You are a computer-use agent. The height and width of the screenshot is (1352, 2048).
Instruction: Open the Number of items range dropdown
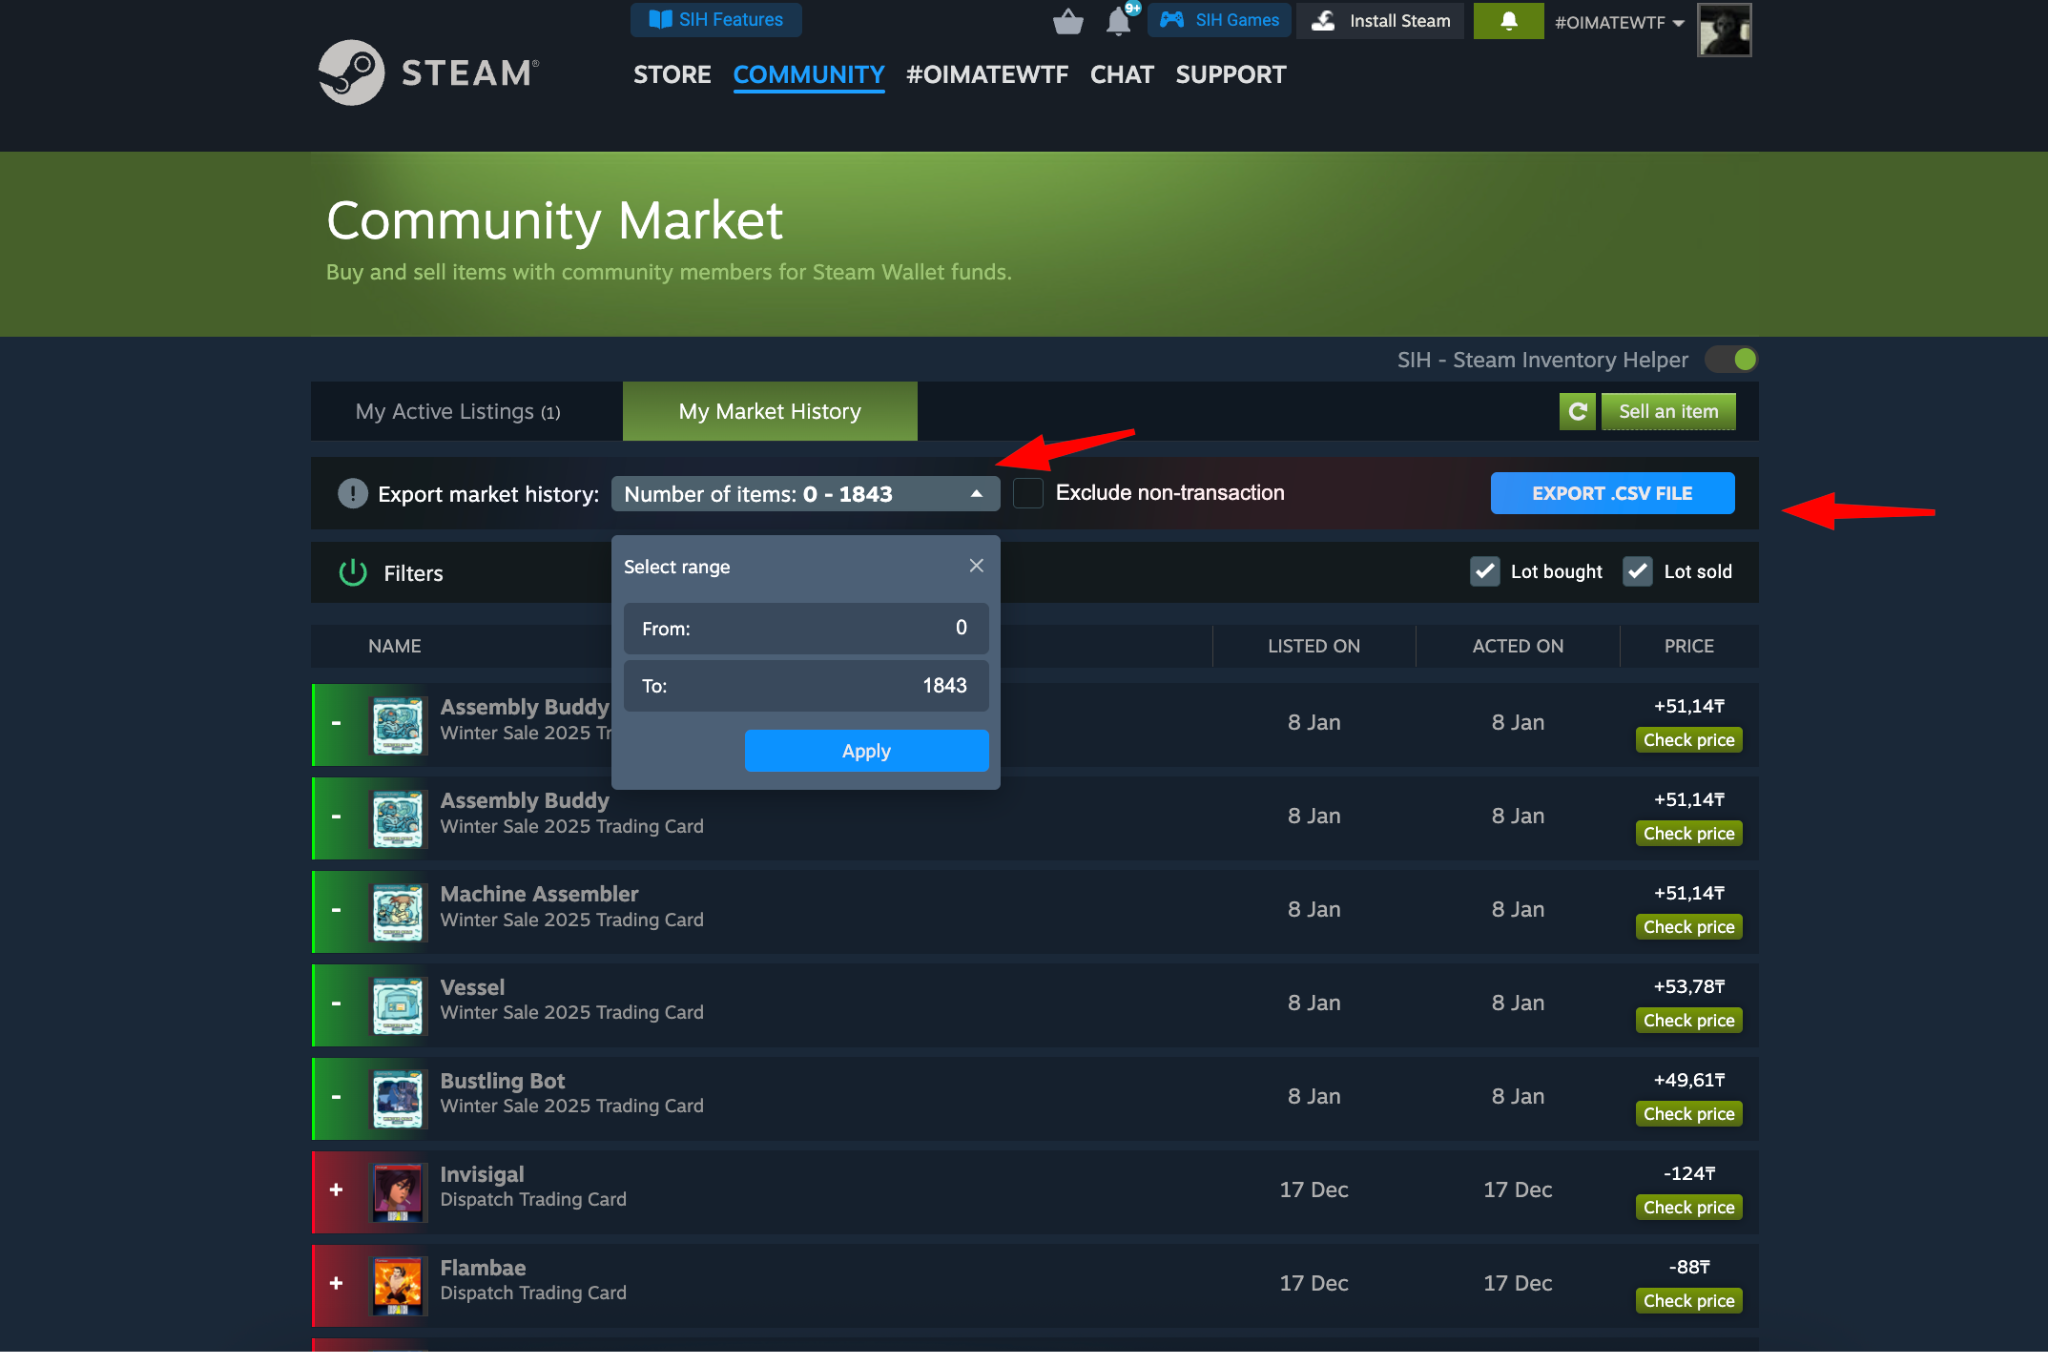click(x=805, y=493)
